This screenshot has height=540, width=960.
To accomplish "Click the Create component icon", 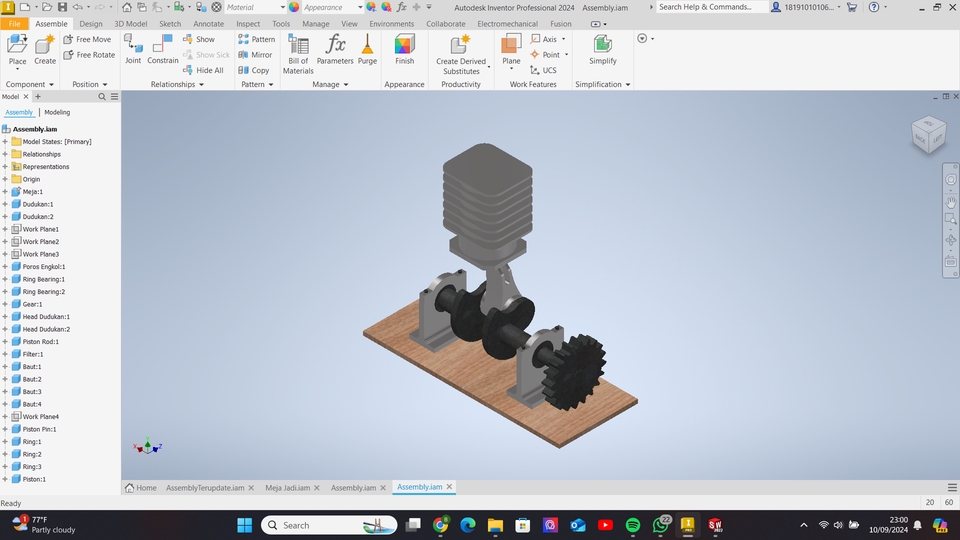I will (x=45, y=50).
